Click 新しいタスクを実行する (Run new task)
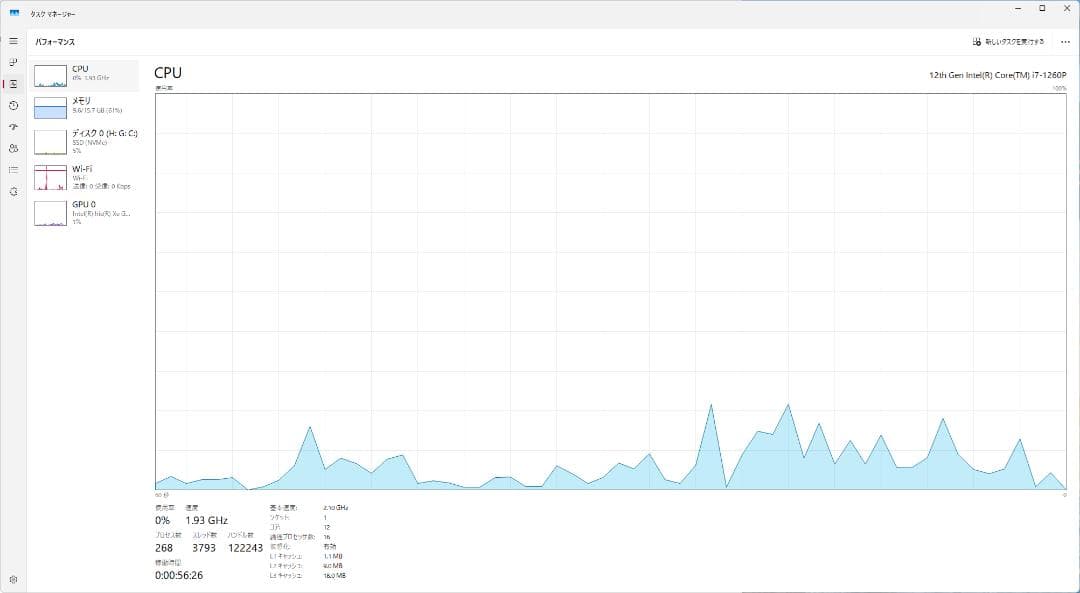Screen dimensions: 1080x593 click(x=1008, y=42)
